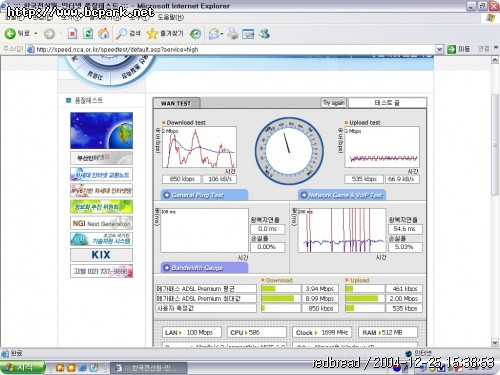Viewport: 500px width, 375px height.
Task: Click the 0.0 ms ping delay value
Action: 268,229
